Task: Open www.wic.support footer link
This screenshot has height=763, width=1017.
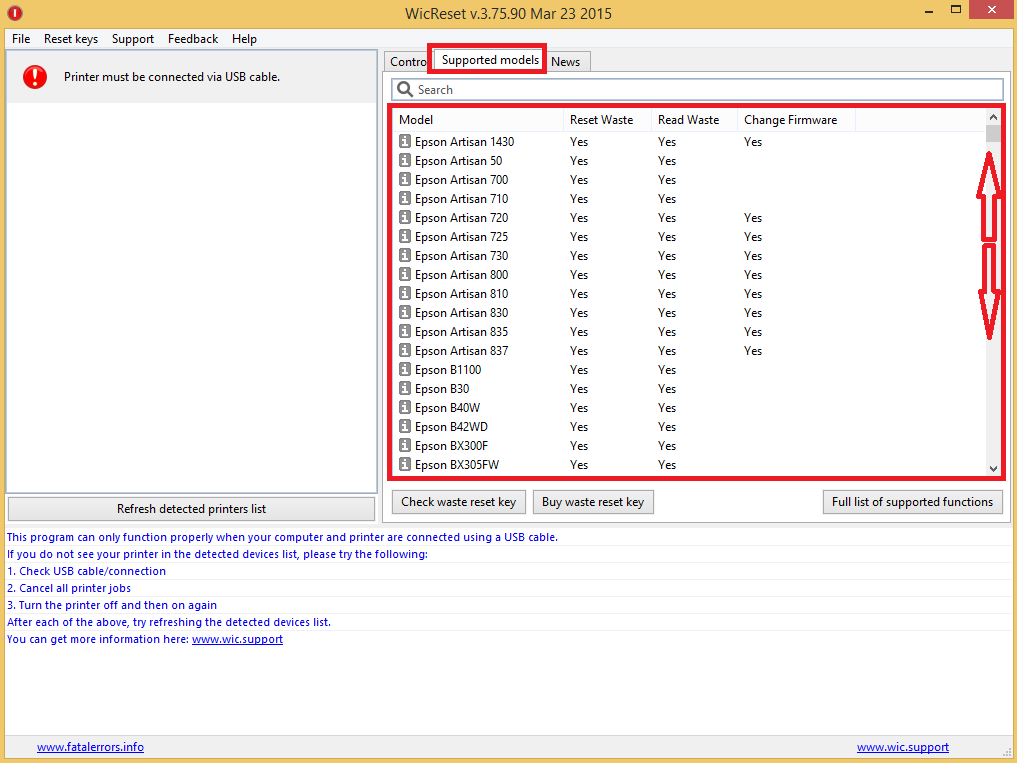Action: tap(903, 747)
